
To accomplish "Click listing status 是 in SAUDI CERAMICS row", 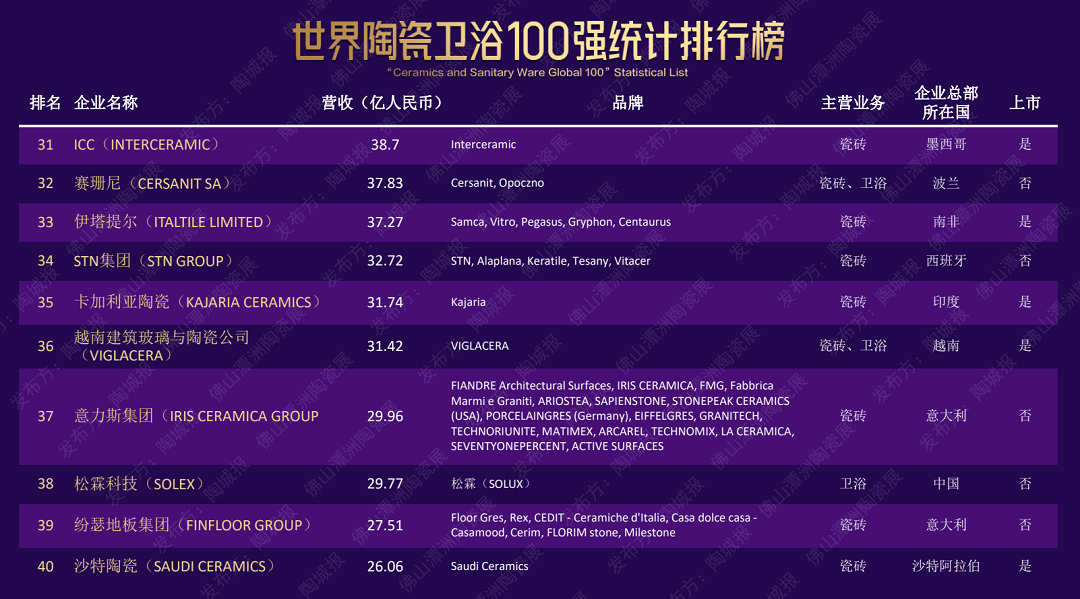I will [1025, 566].
